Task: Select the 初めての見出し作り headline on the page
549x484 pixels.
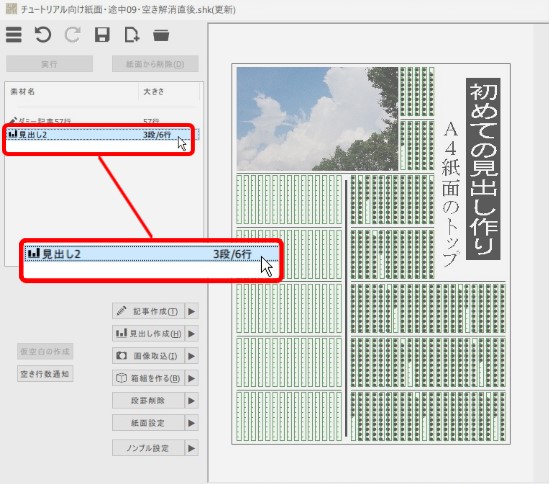Action: click(x=483, y=169)
